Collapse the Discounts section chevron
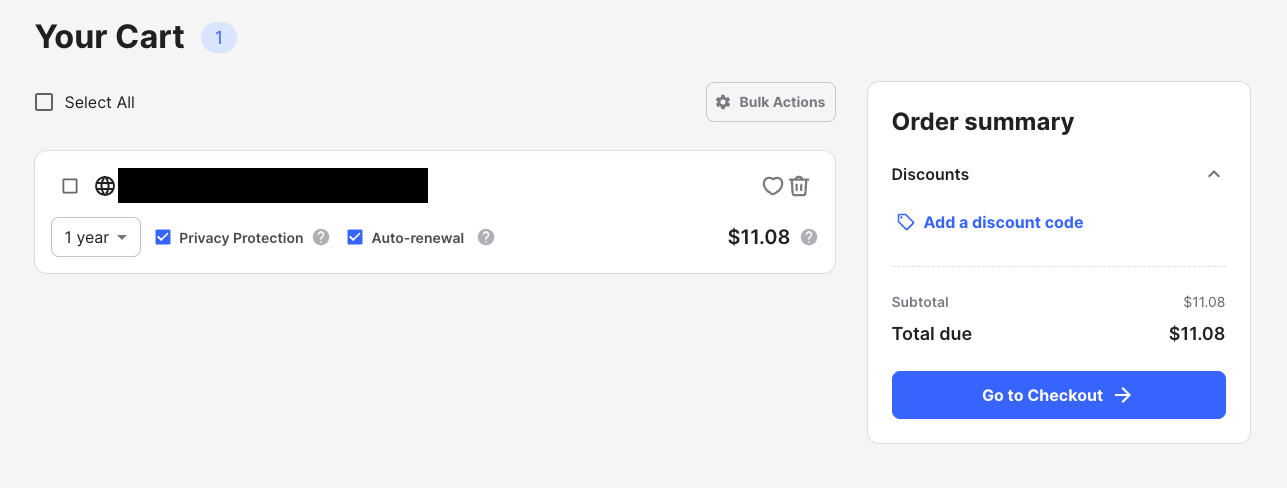The height and width of the screenshot is (488, 1287). coord(1214,174)
